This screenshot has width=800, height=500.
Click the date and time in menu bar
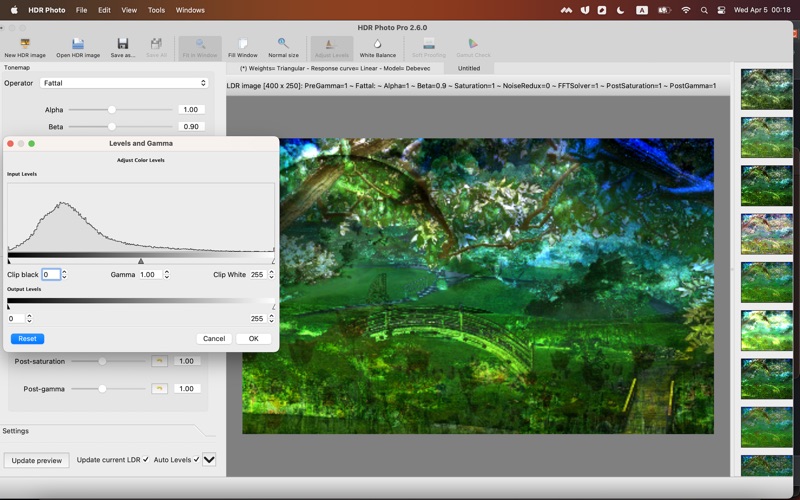click(x=762, y=10)
